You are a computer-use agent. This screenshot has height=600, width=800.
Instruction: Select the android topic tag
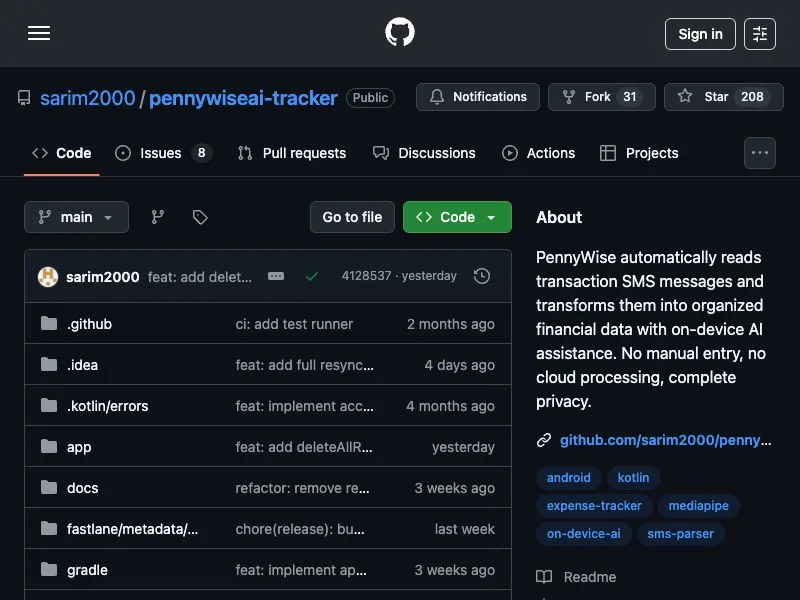568,478
